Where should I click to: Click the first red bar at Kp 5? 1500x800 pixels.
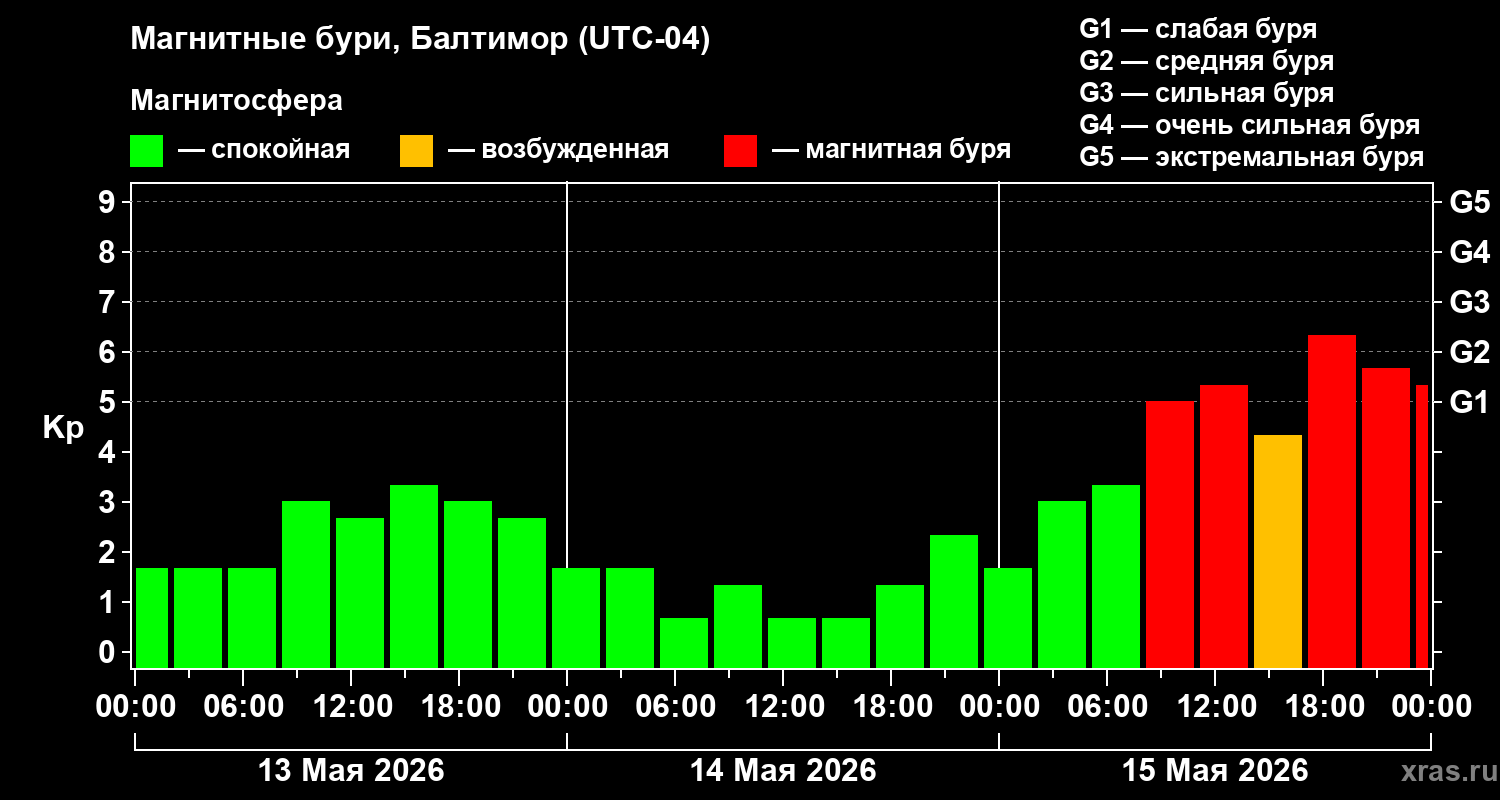tap(1170, 534)
